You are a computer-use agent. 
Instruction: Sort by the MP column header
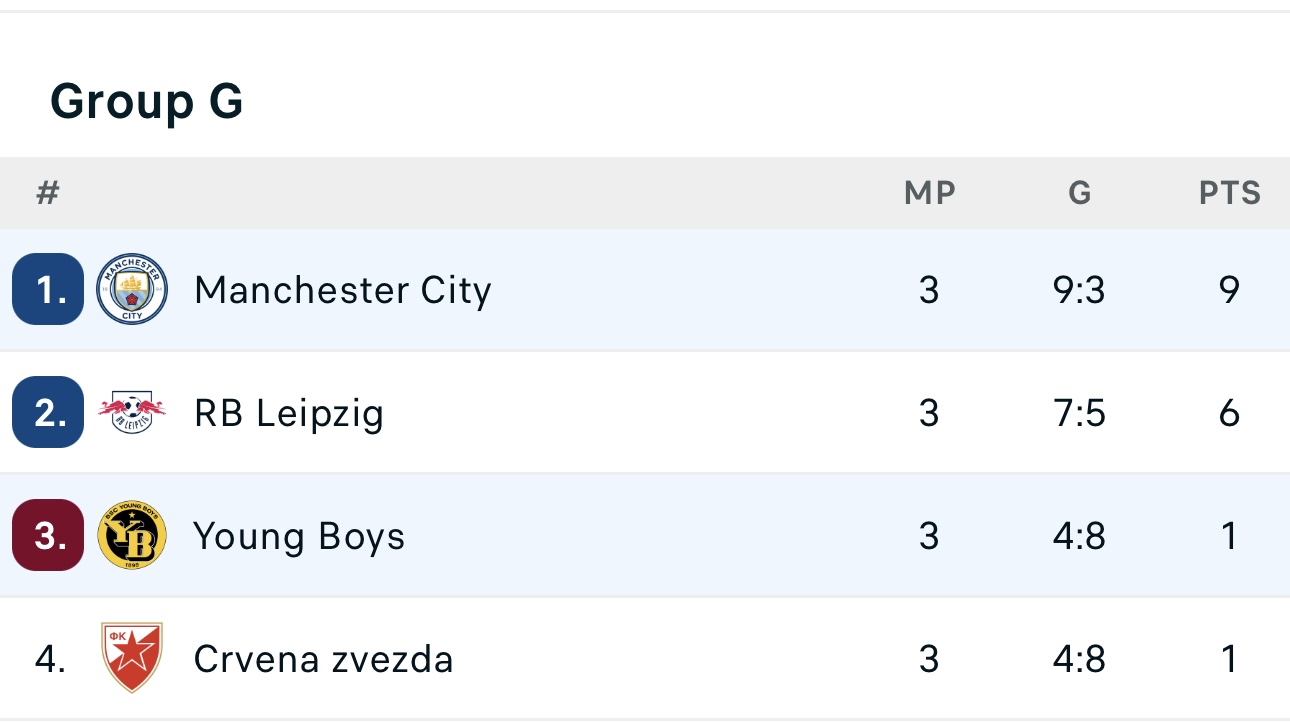pyautogui.click(x=930, y=193)
